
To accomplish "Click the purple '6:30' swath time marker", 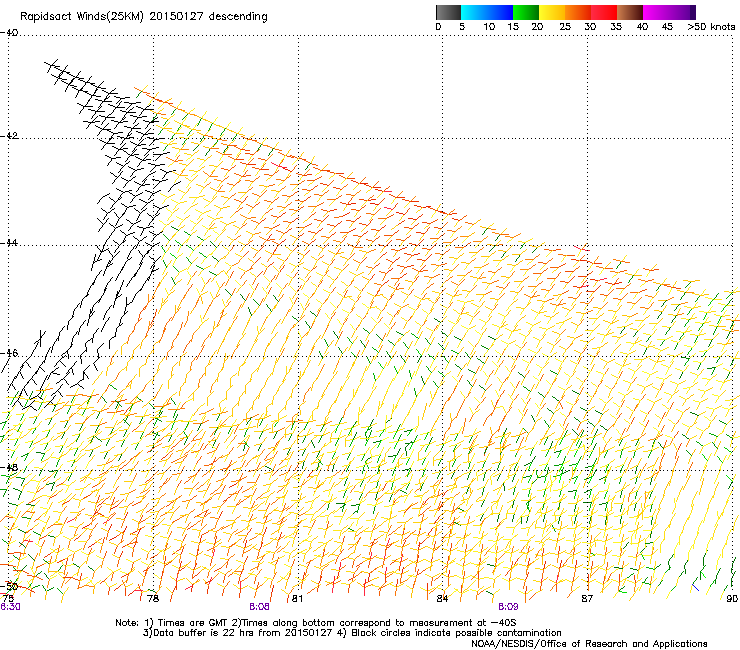I will tap(10, 607).
